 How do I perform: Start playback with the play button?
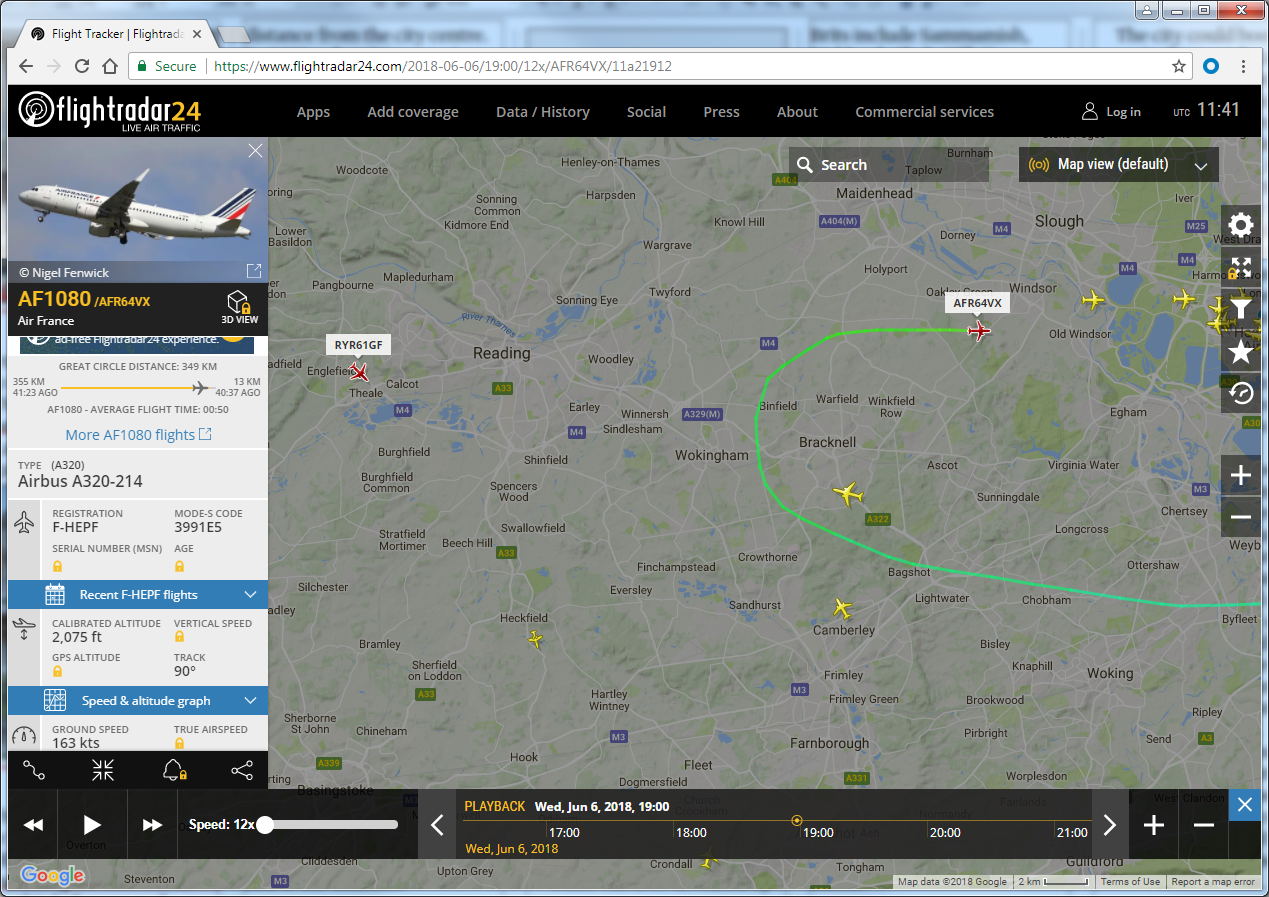point(92,825)
